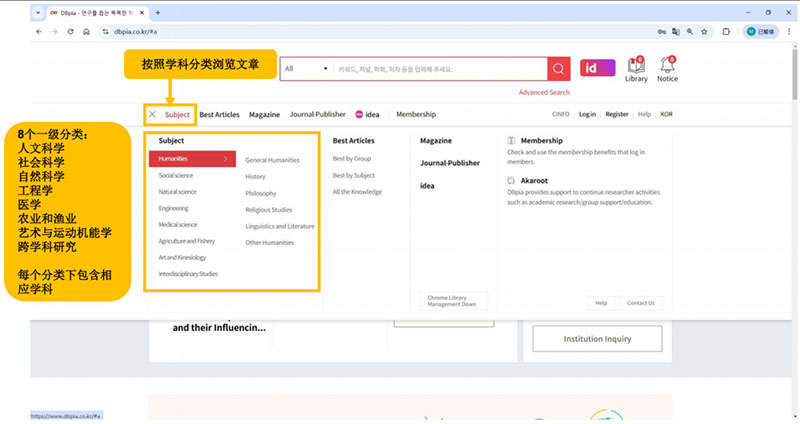The image size is (800, 424).
Task: Open Religious Studies subcategory
Action: [x=269, y=210]
